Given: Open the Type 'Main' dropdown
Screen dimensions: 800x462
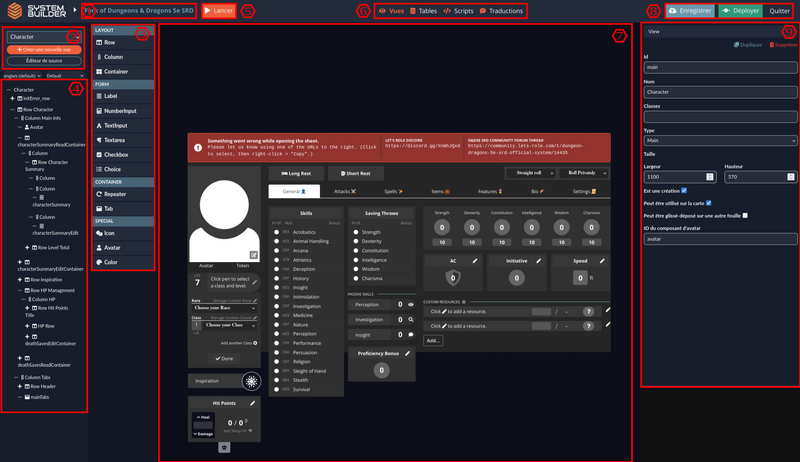Looking at the screenshot, I should pos(720,140).
